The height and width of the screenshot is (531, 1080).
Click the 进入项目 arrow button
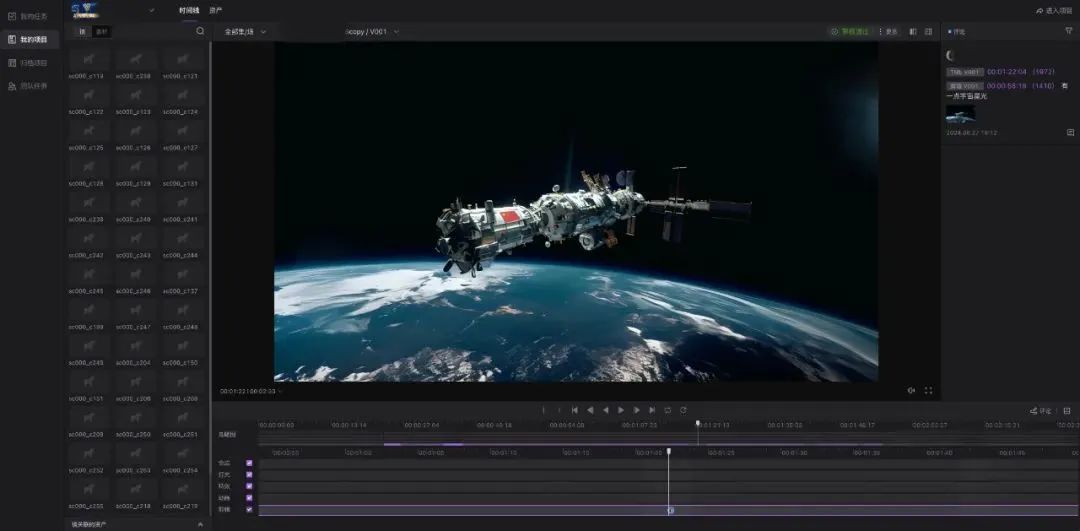tap(1054, 11)
